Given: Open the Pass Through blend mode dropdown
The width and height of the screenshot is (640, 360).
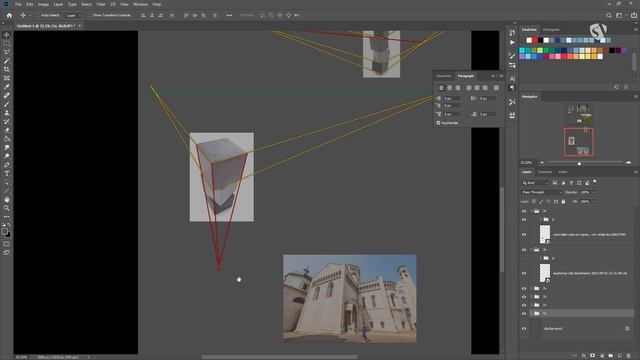Looking at the screenshot, I should pyautogui.click(x=542, y=192).
